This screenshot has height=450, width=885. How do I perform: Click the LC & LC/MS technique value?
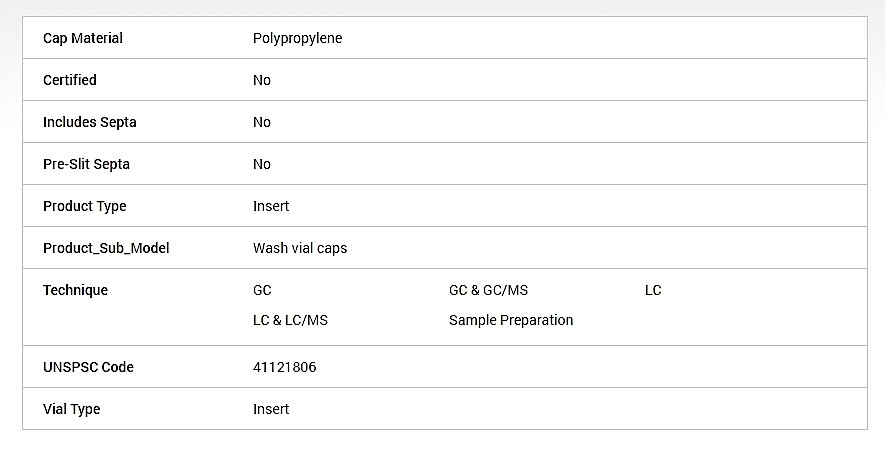tap(290, 320)
